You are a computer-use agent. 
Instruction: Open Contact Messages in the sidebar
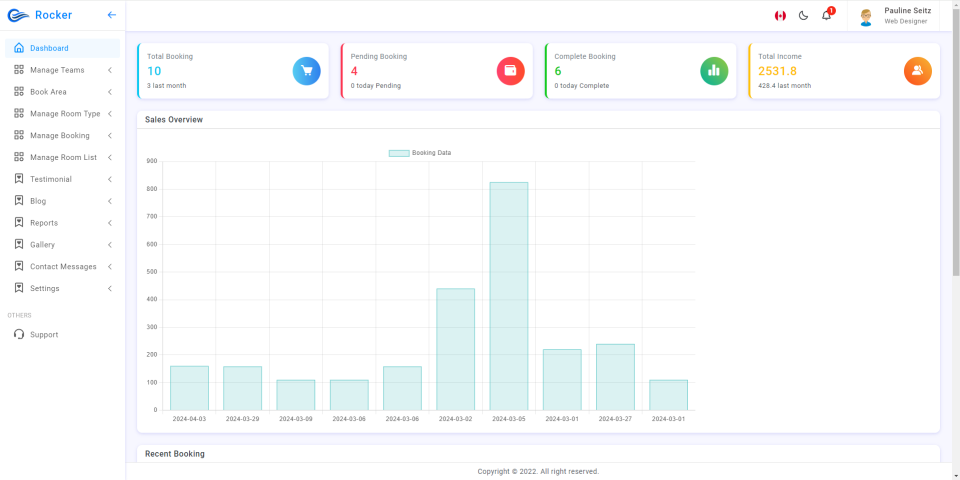(x=62, y=266)
